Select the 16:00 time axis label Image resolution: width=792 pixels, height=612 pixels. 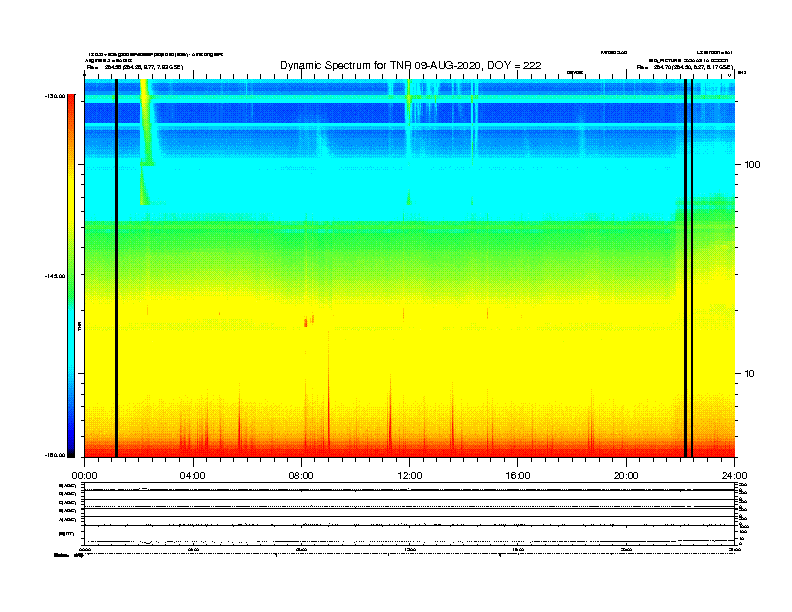[x=518, y=476]
